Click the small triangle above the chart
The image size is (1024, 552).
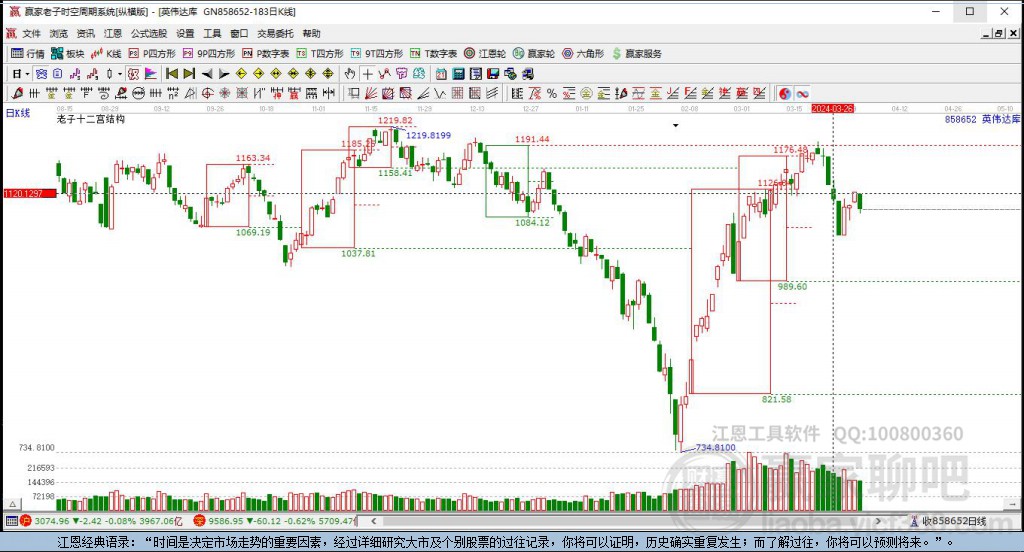click(x=676, y=125)
